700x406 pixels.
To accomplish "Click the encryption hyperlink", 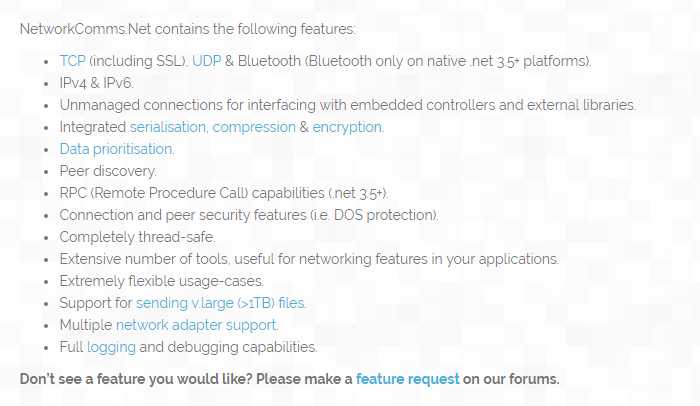I will [348, 127].
